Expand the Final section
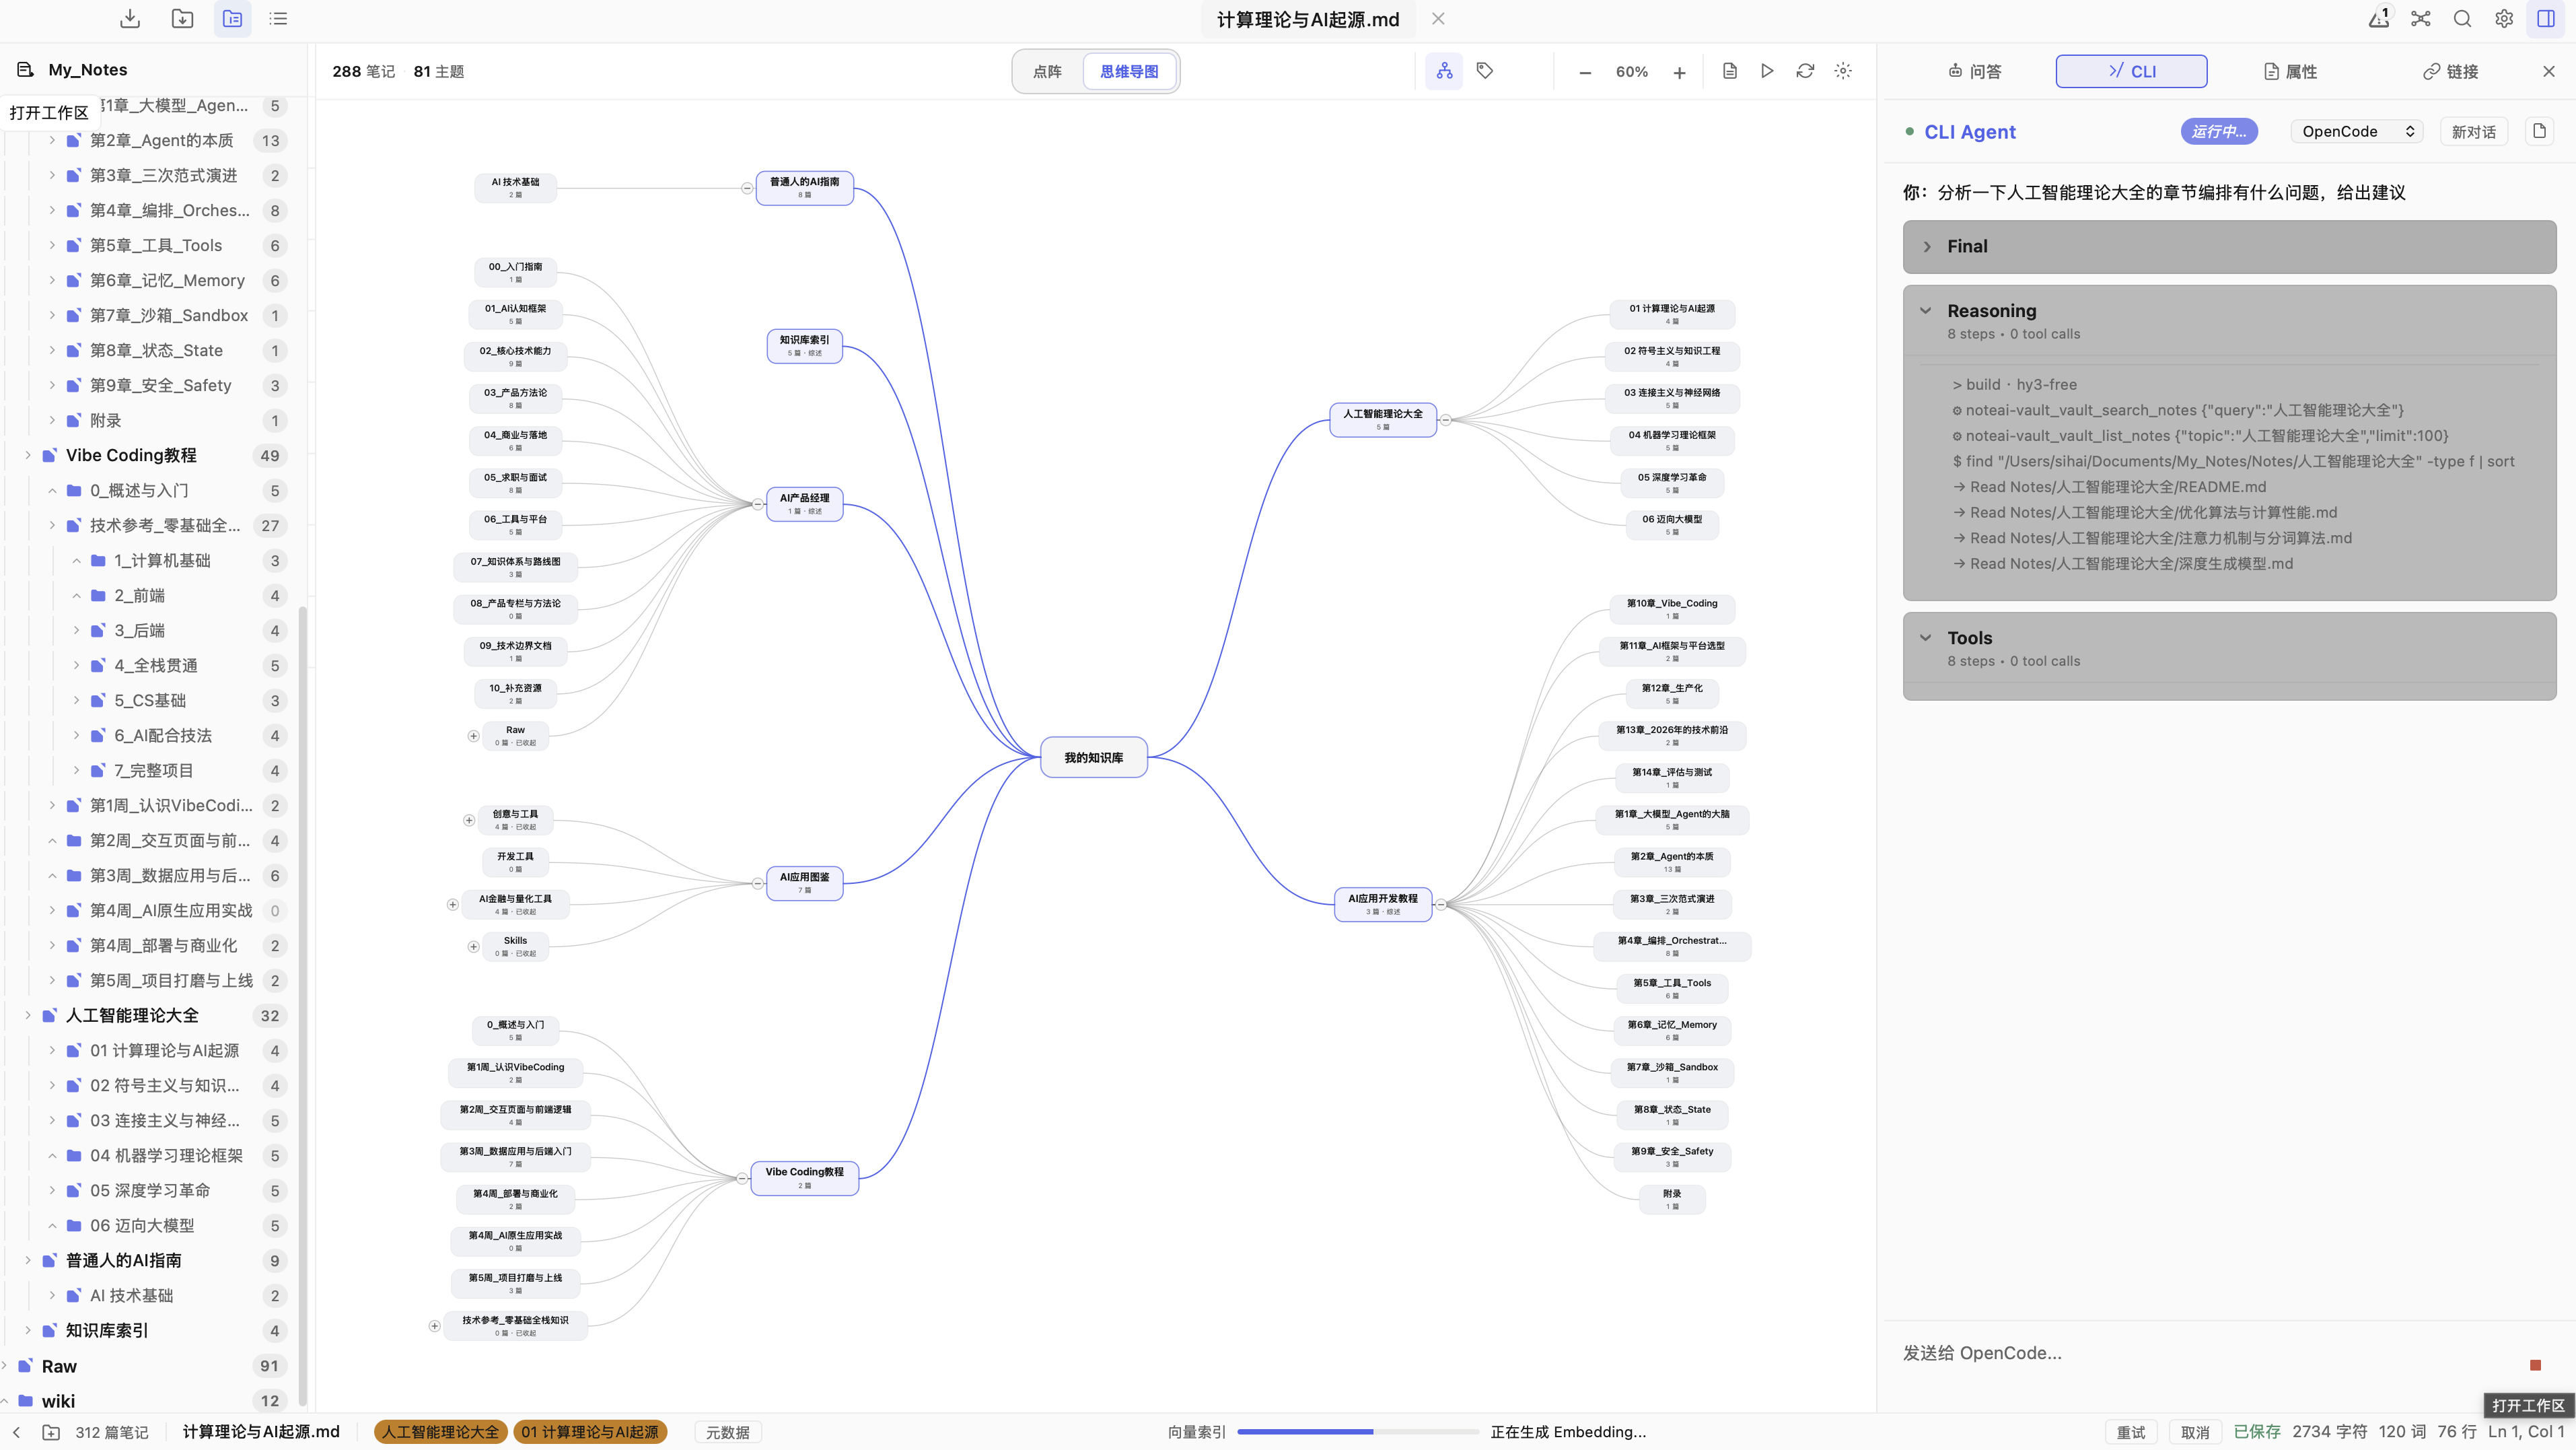2576x1450 pixels. 2229,246
